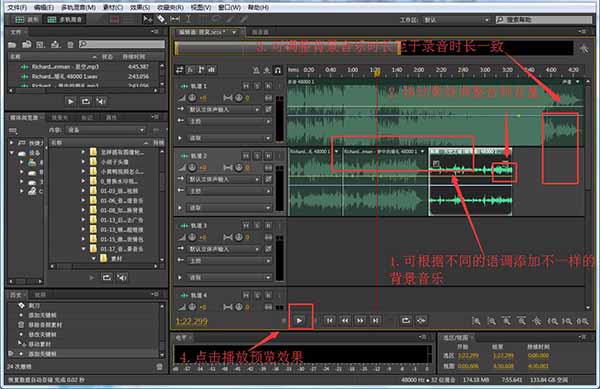This screenshot has width=600, height=389.
Task: Click the sends view icon above tracks
Action: click(x=201, y=70)
